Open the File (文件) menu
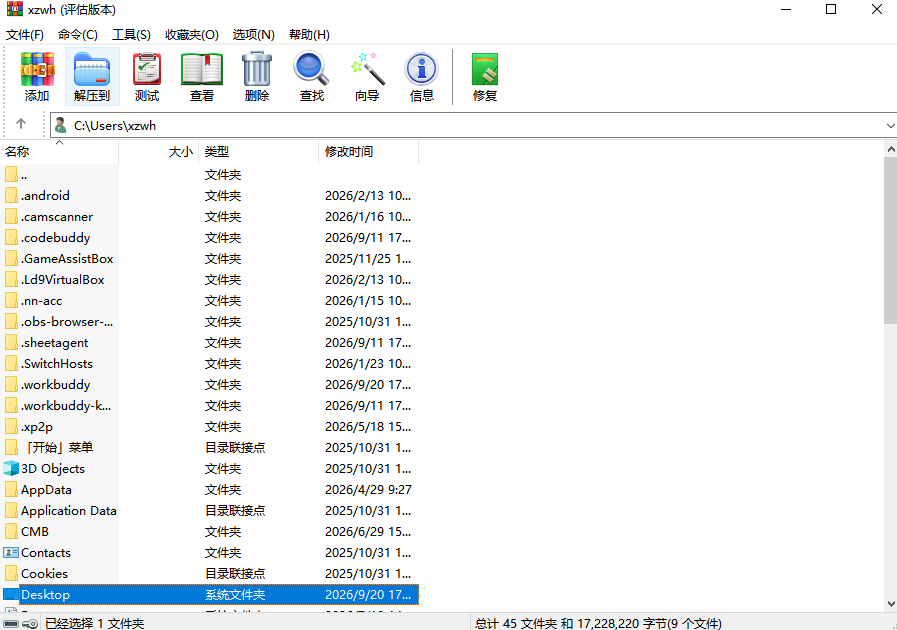 (x=25, y=34)
